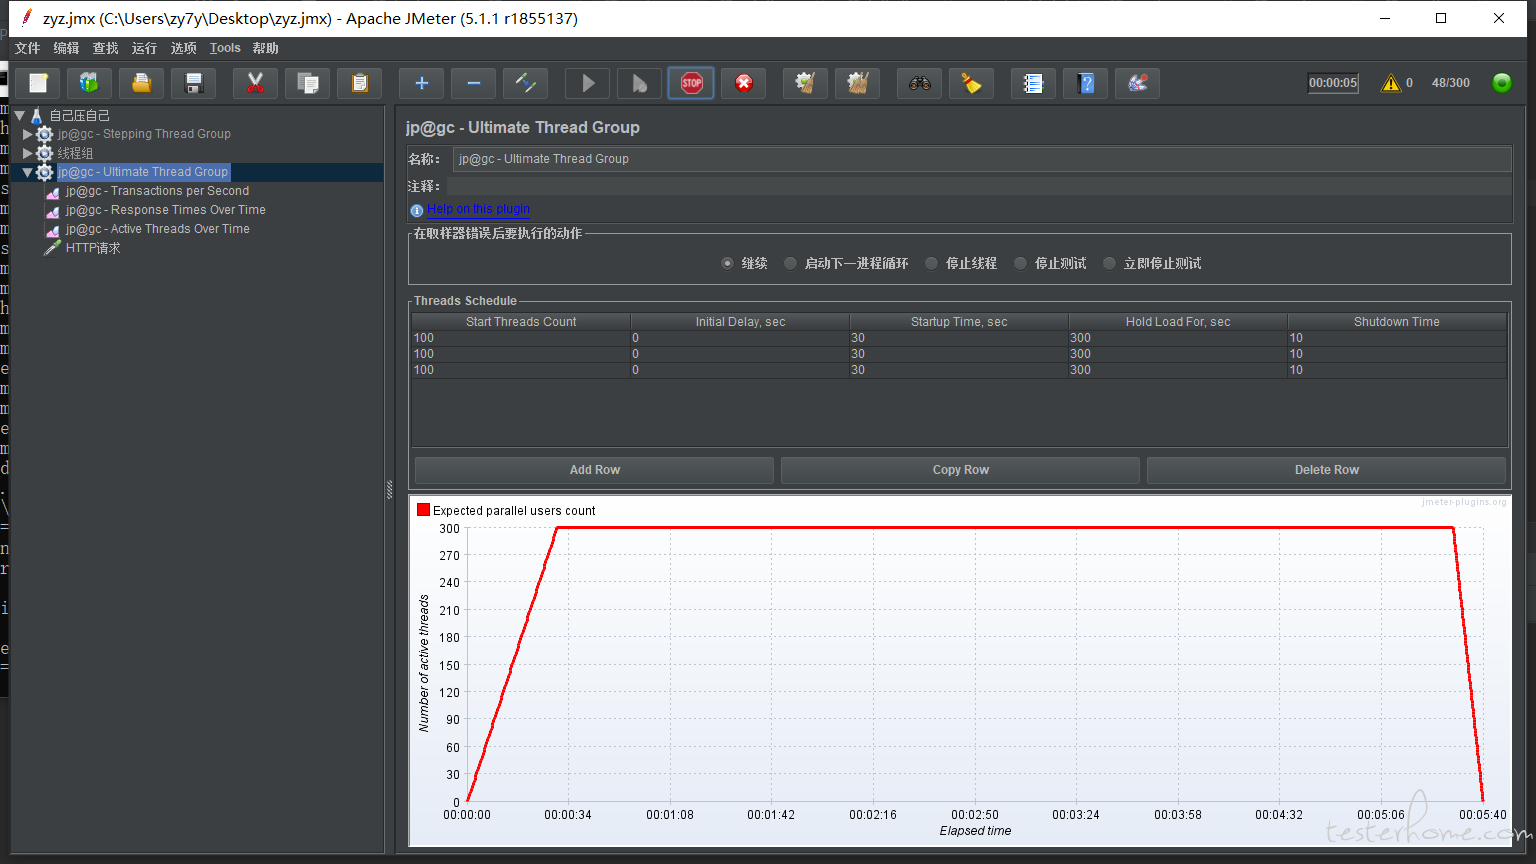Click the Paste clipboard icon

tap(360, 83)
